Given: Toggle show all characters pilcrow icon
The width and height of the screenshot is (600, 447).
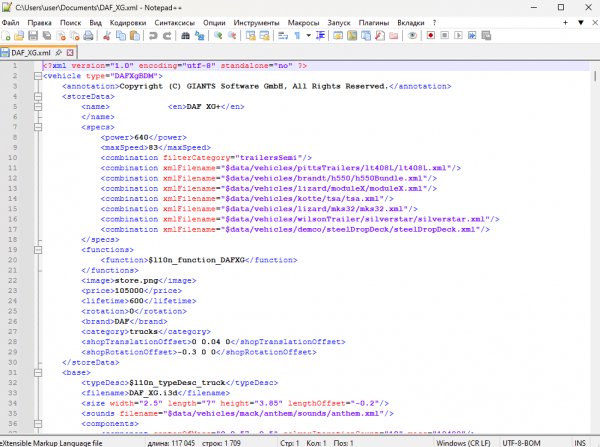Looking at the screenshot, I should [297, 36].
